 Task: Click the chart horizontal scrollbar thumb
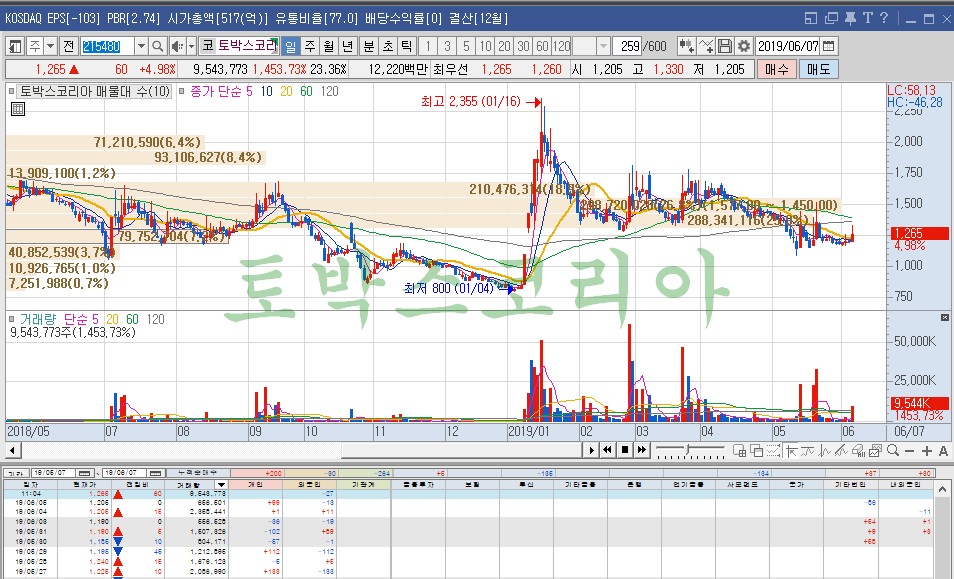461,450
